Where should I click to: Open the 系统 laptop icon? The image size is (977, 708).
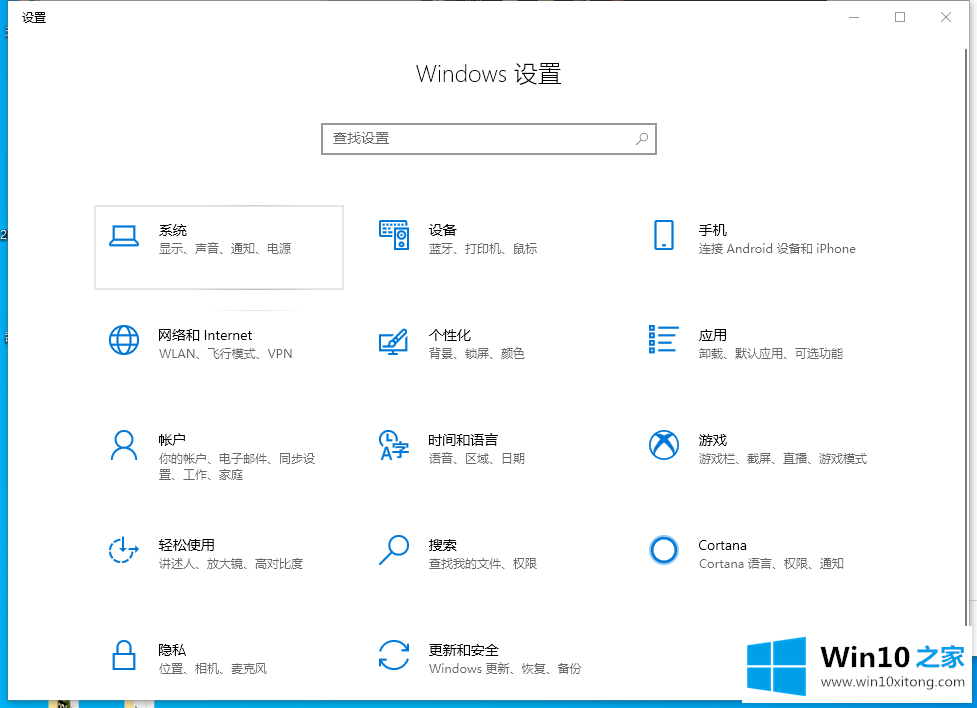click(124, 236)
